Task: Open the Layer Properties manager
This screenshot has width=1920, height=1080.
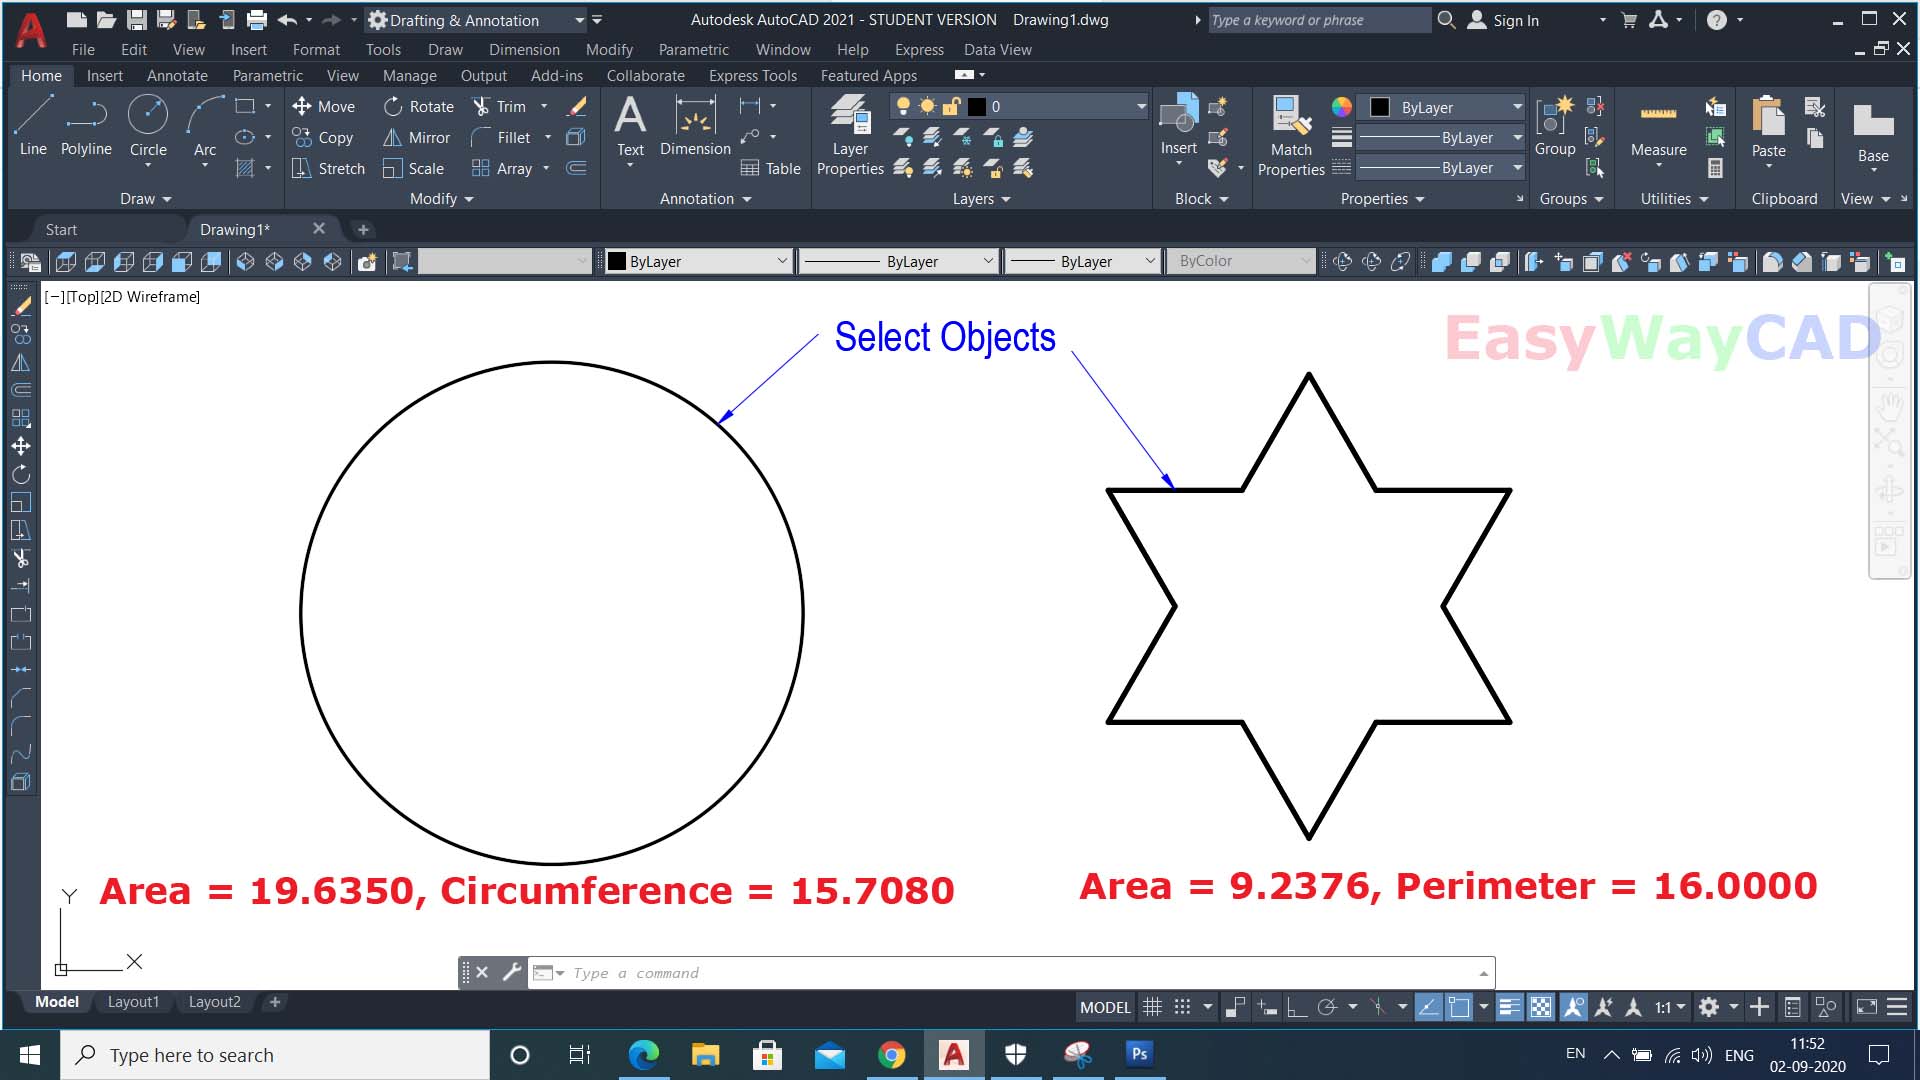Action: tap(849, 135)
